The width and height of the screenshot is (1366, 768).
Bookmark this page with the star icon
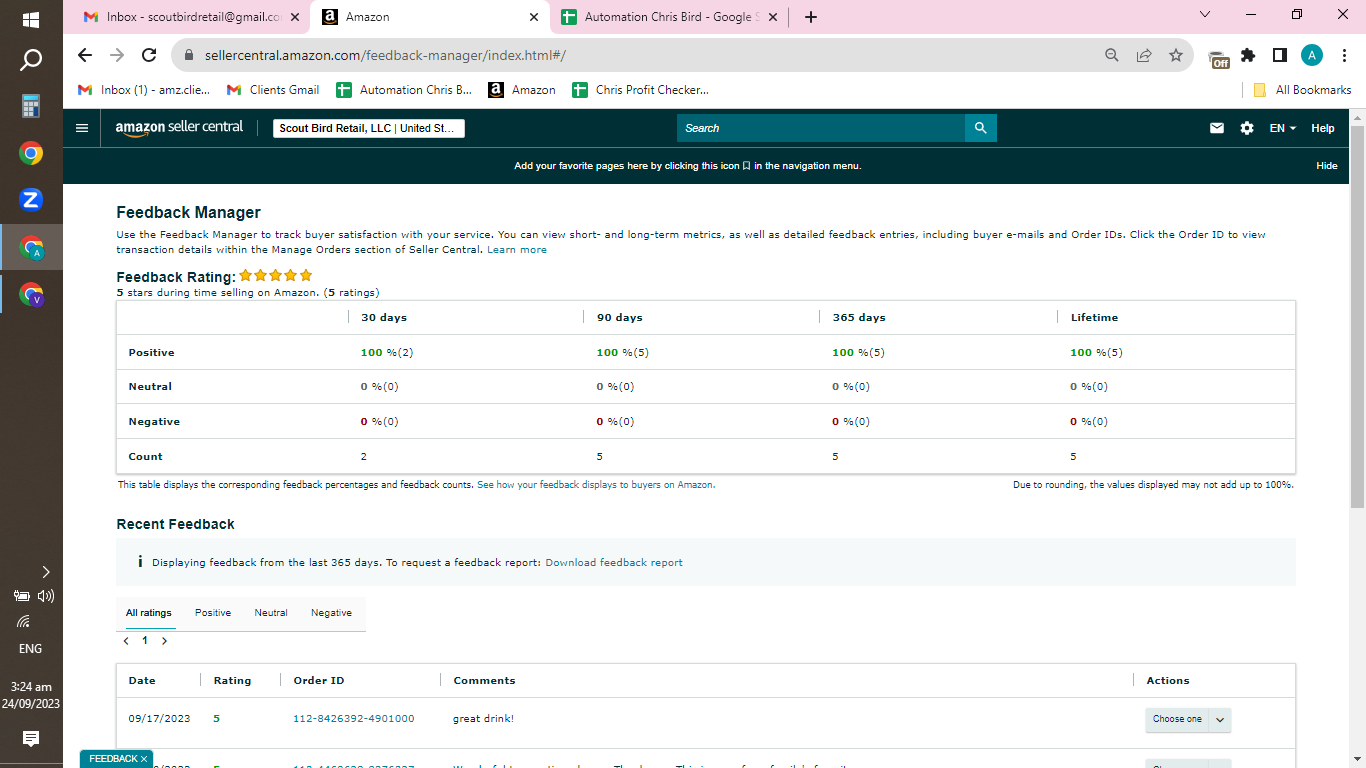1176,55
